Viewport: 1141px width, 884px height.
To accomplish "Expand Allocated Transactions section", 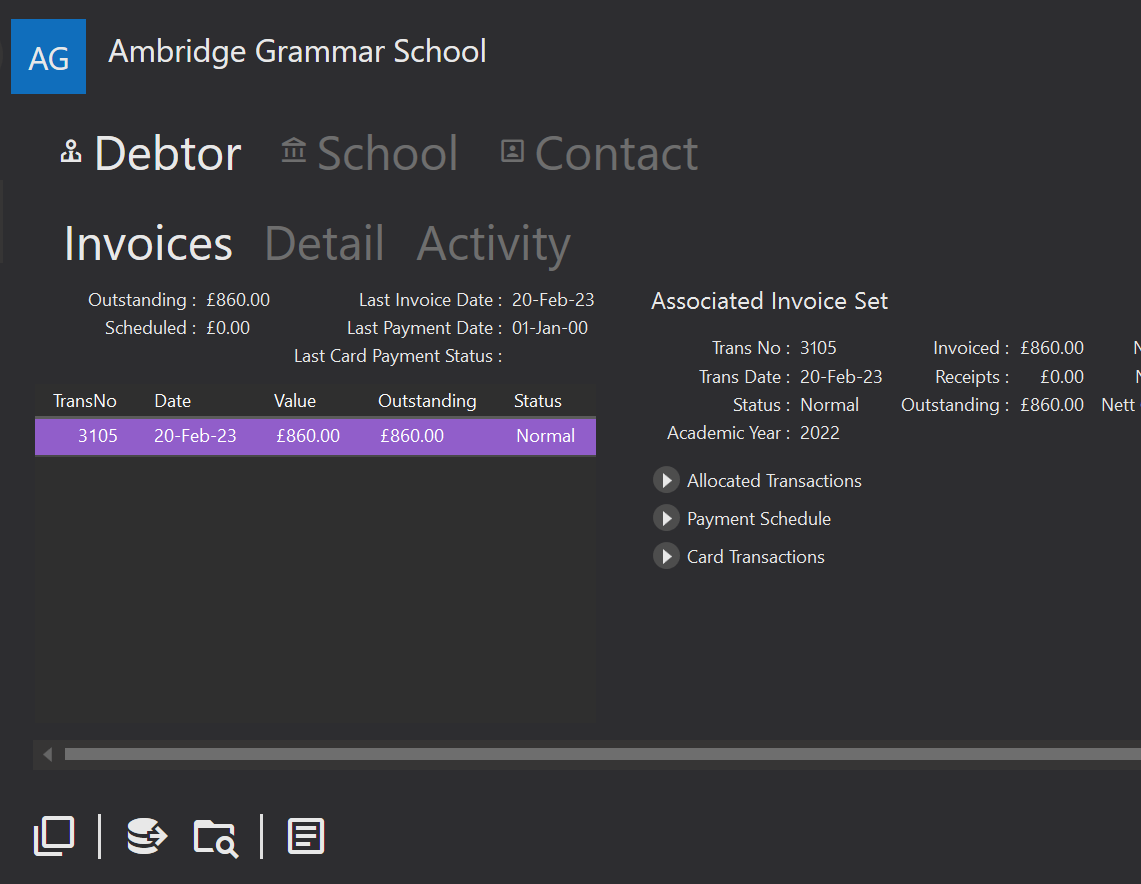I will tap(666, 480).
